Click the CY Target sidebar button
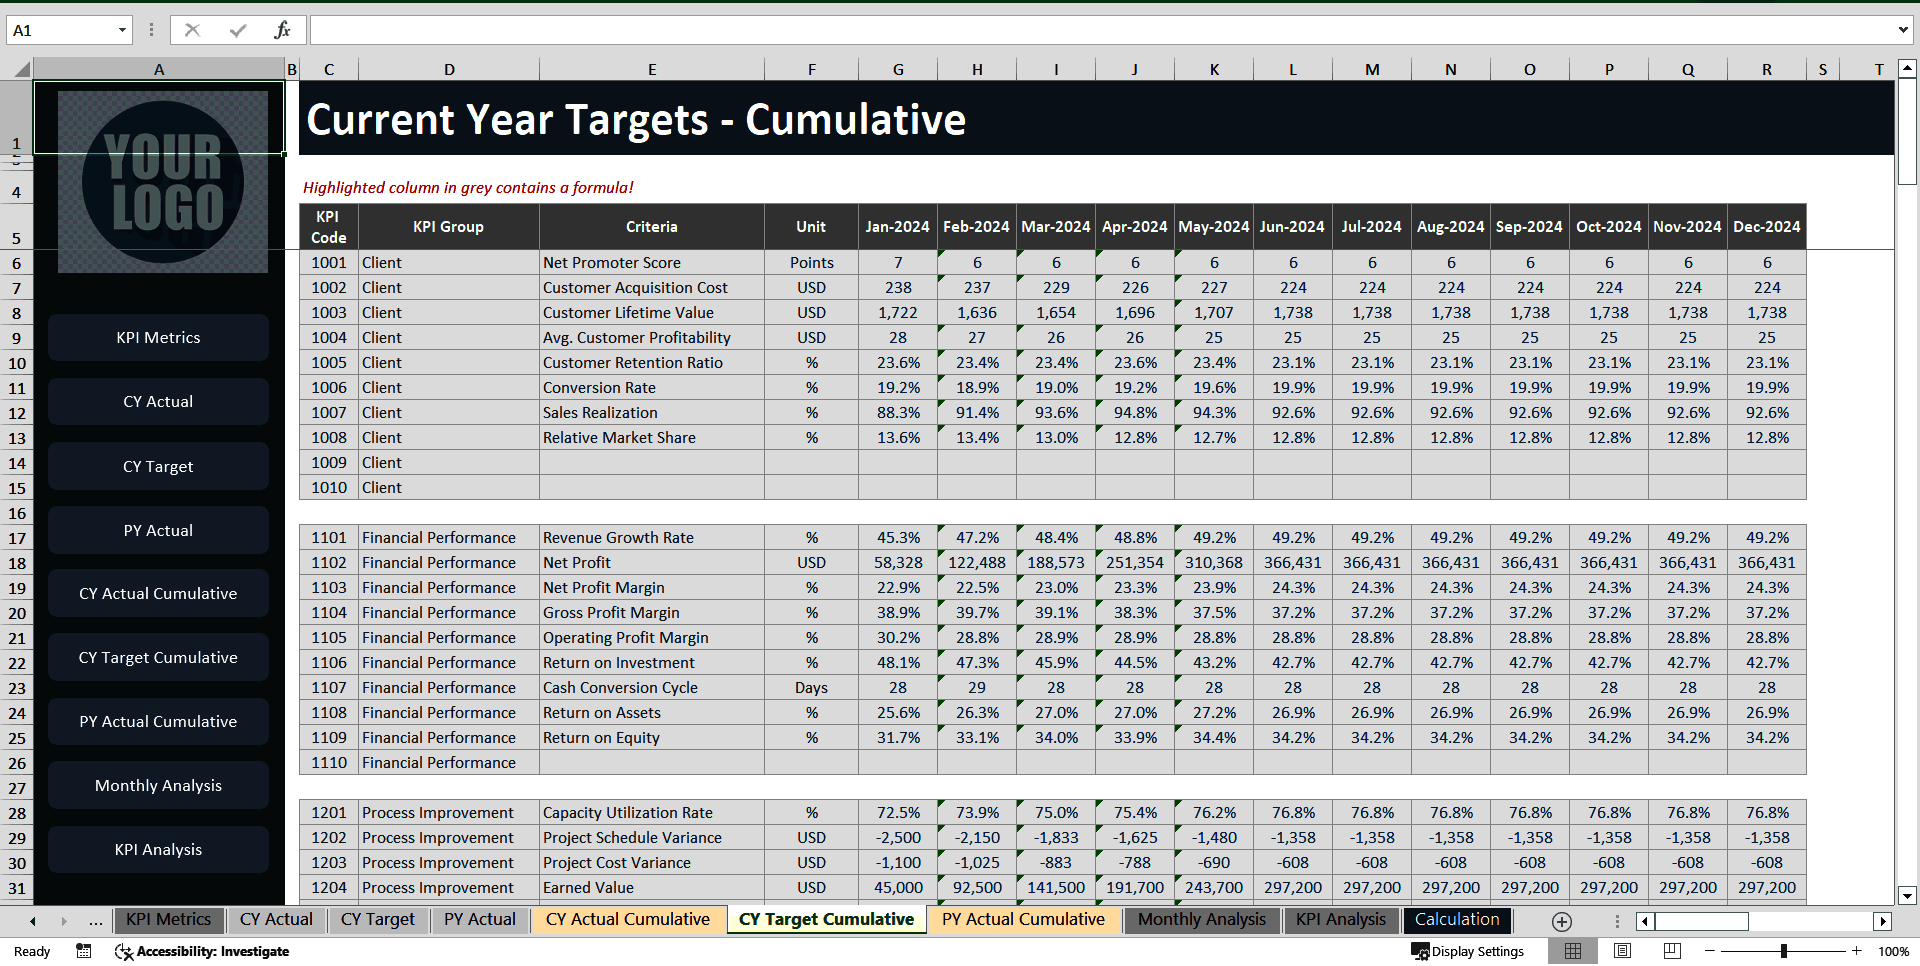1920x966 pixels. (158, 466)
